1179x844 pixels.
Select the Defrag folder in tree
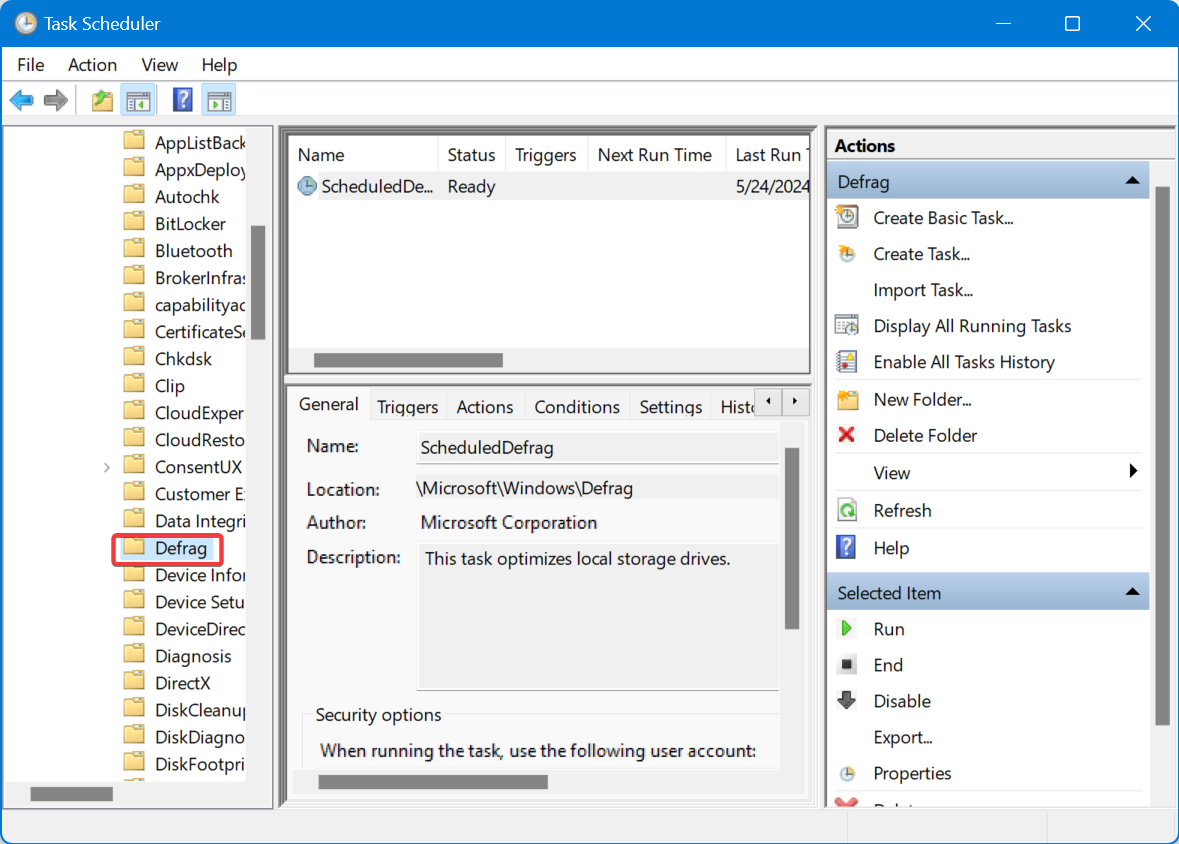pos(180,548)
